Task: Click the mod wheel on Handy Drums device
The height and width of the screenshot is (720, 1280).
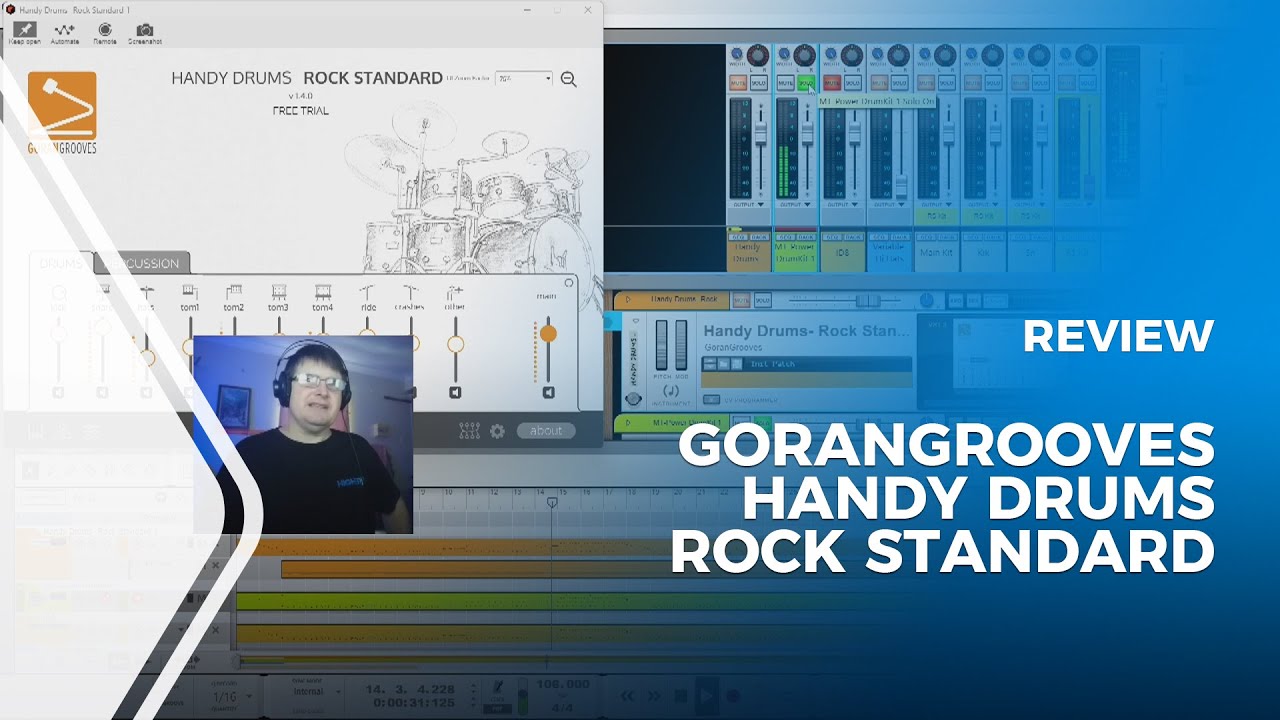Action: click(x=682, y=345)
